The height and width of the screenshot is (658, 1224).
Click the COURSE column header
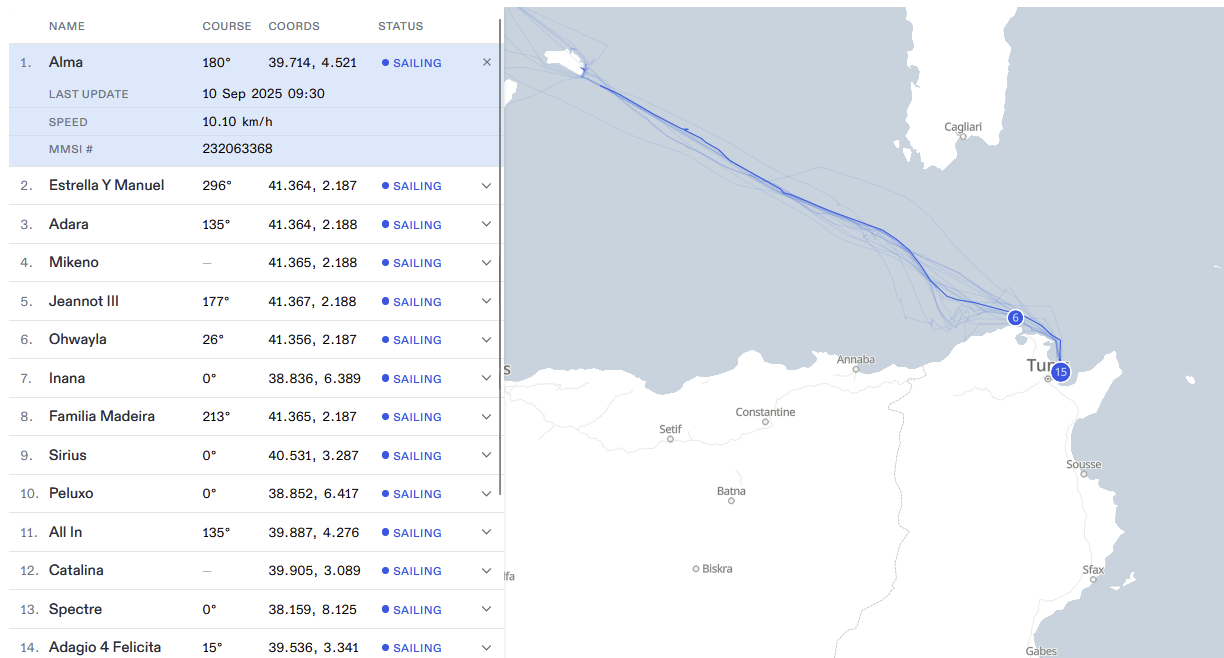[x=227, y=26]
